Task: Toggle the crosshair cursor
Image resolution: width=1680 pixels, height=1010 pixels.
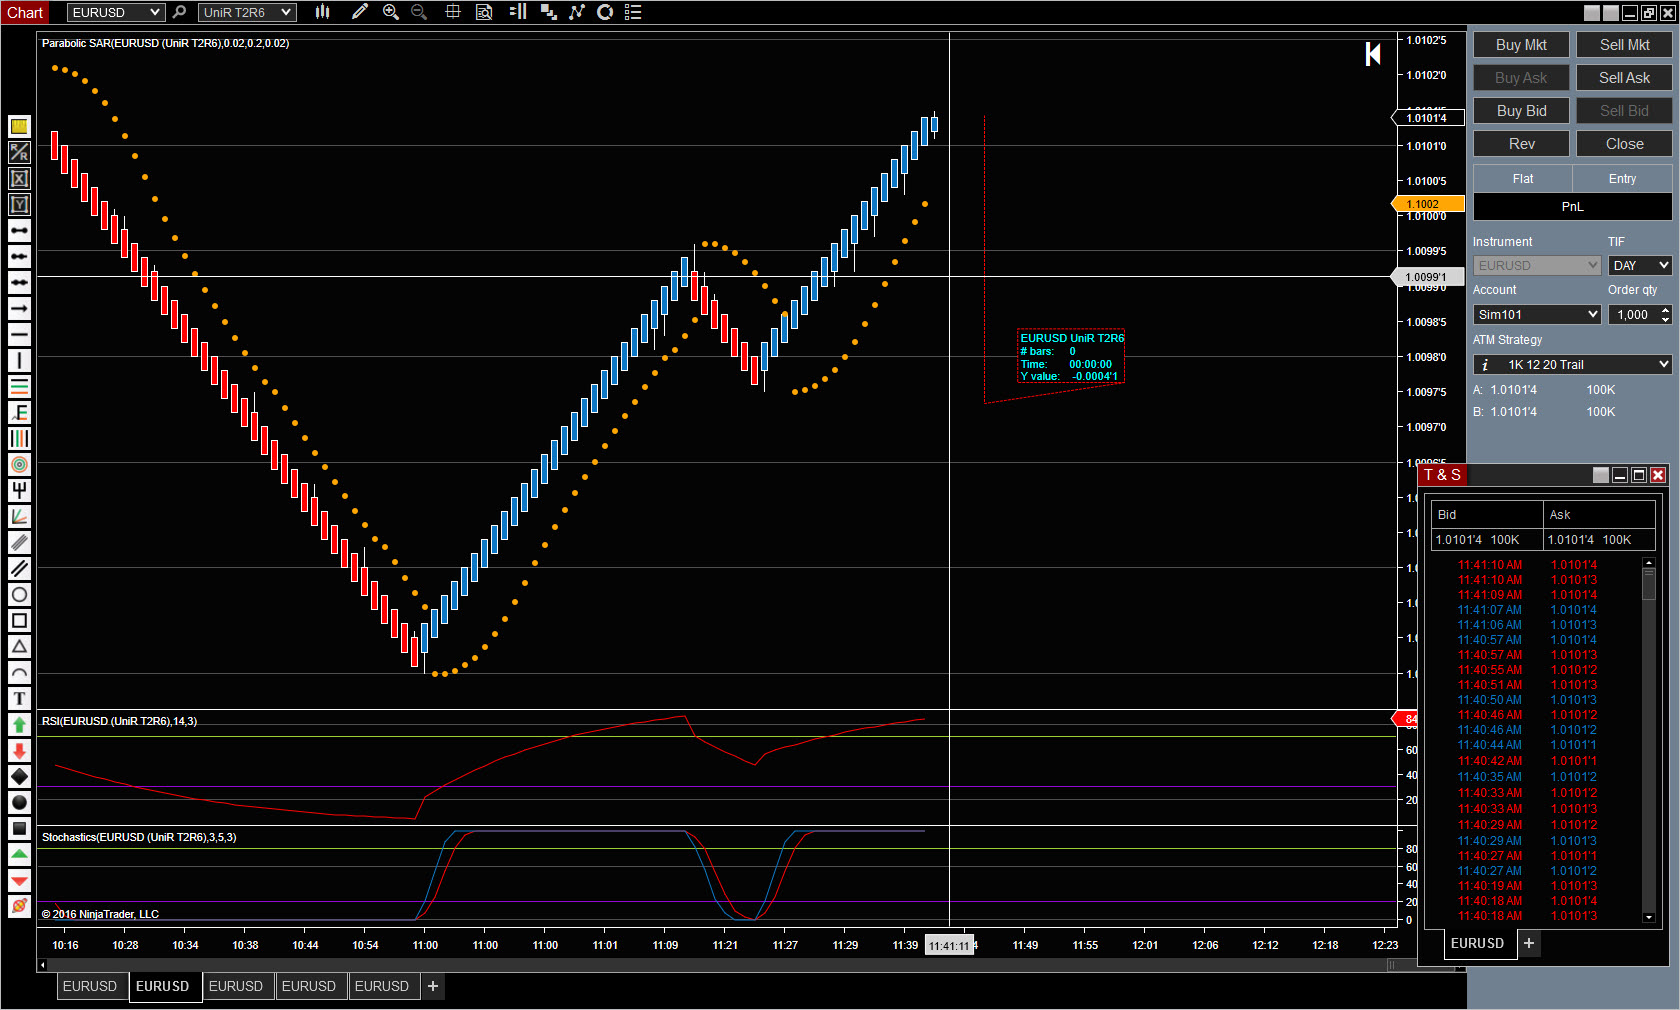Action: 453,12
